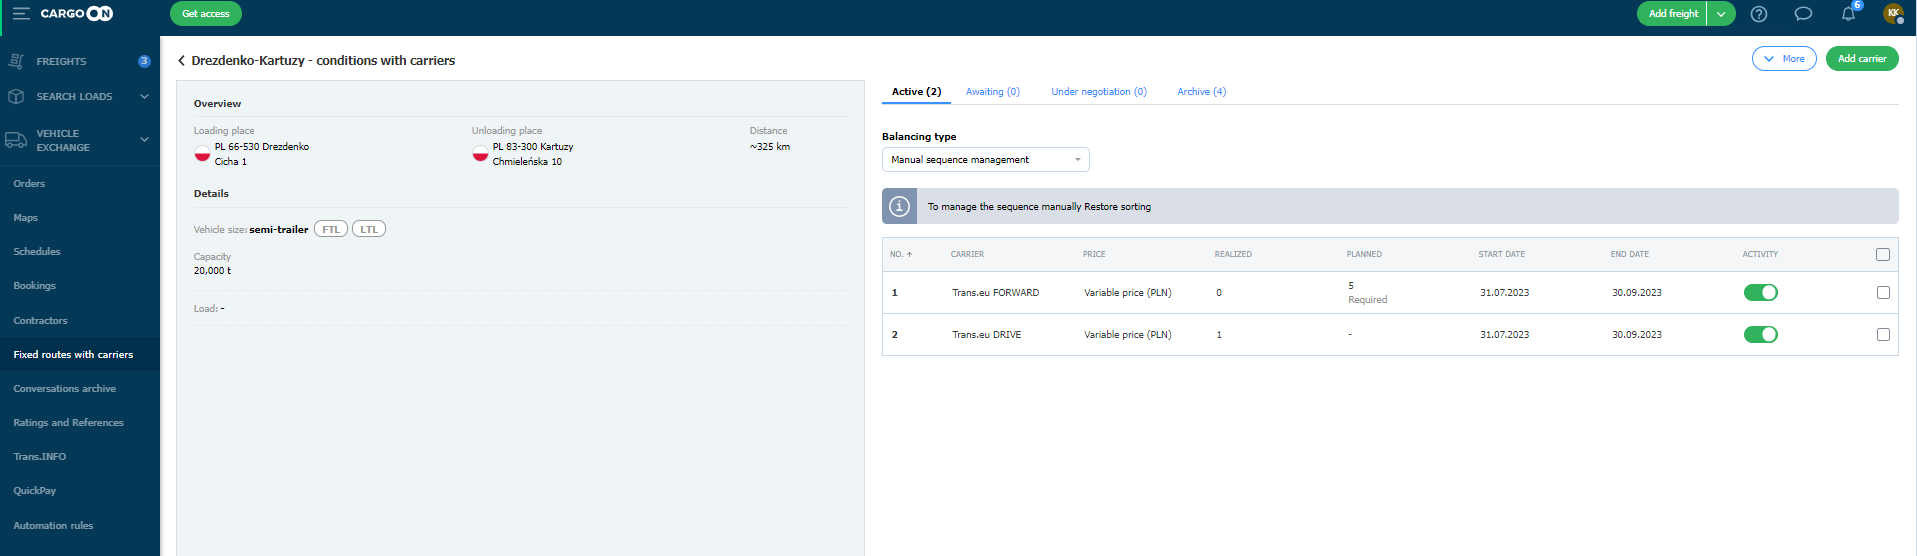This screenshot has height=556, width=1917.
Task: Click the Freights sidebar icon
Action: click(x=16, y=61)
